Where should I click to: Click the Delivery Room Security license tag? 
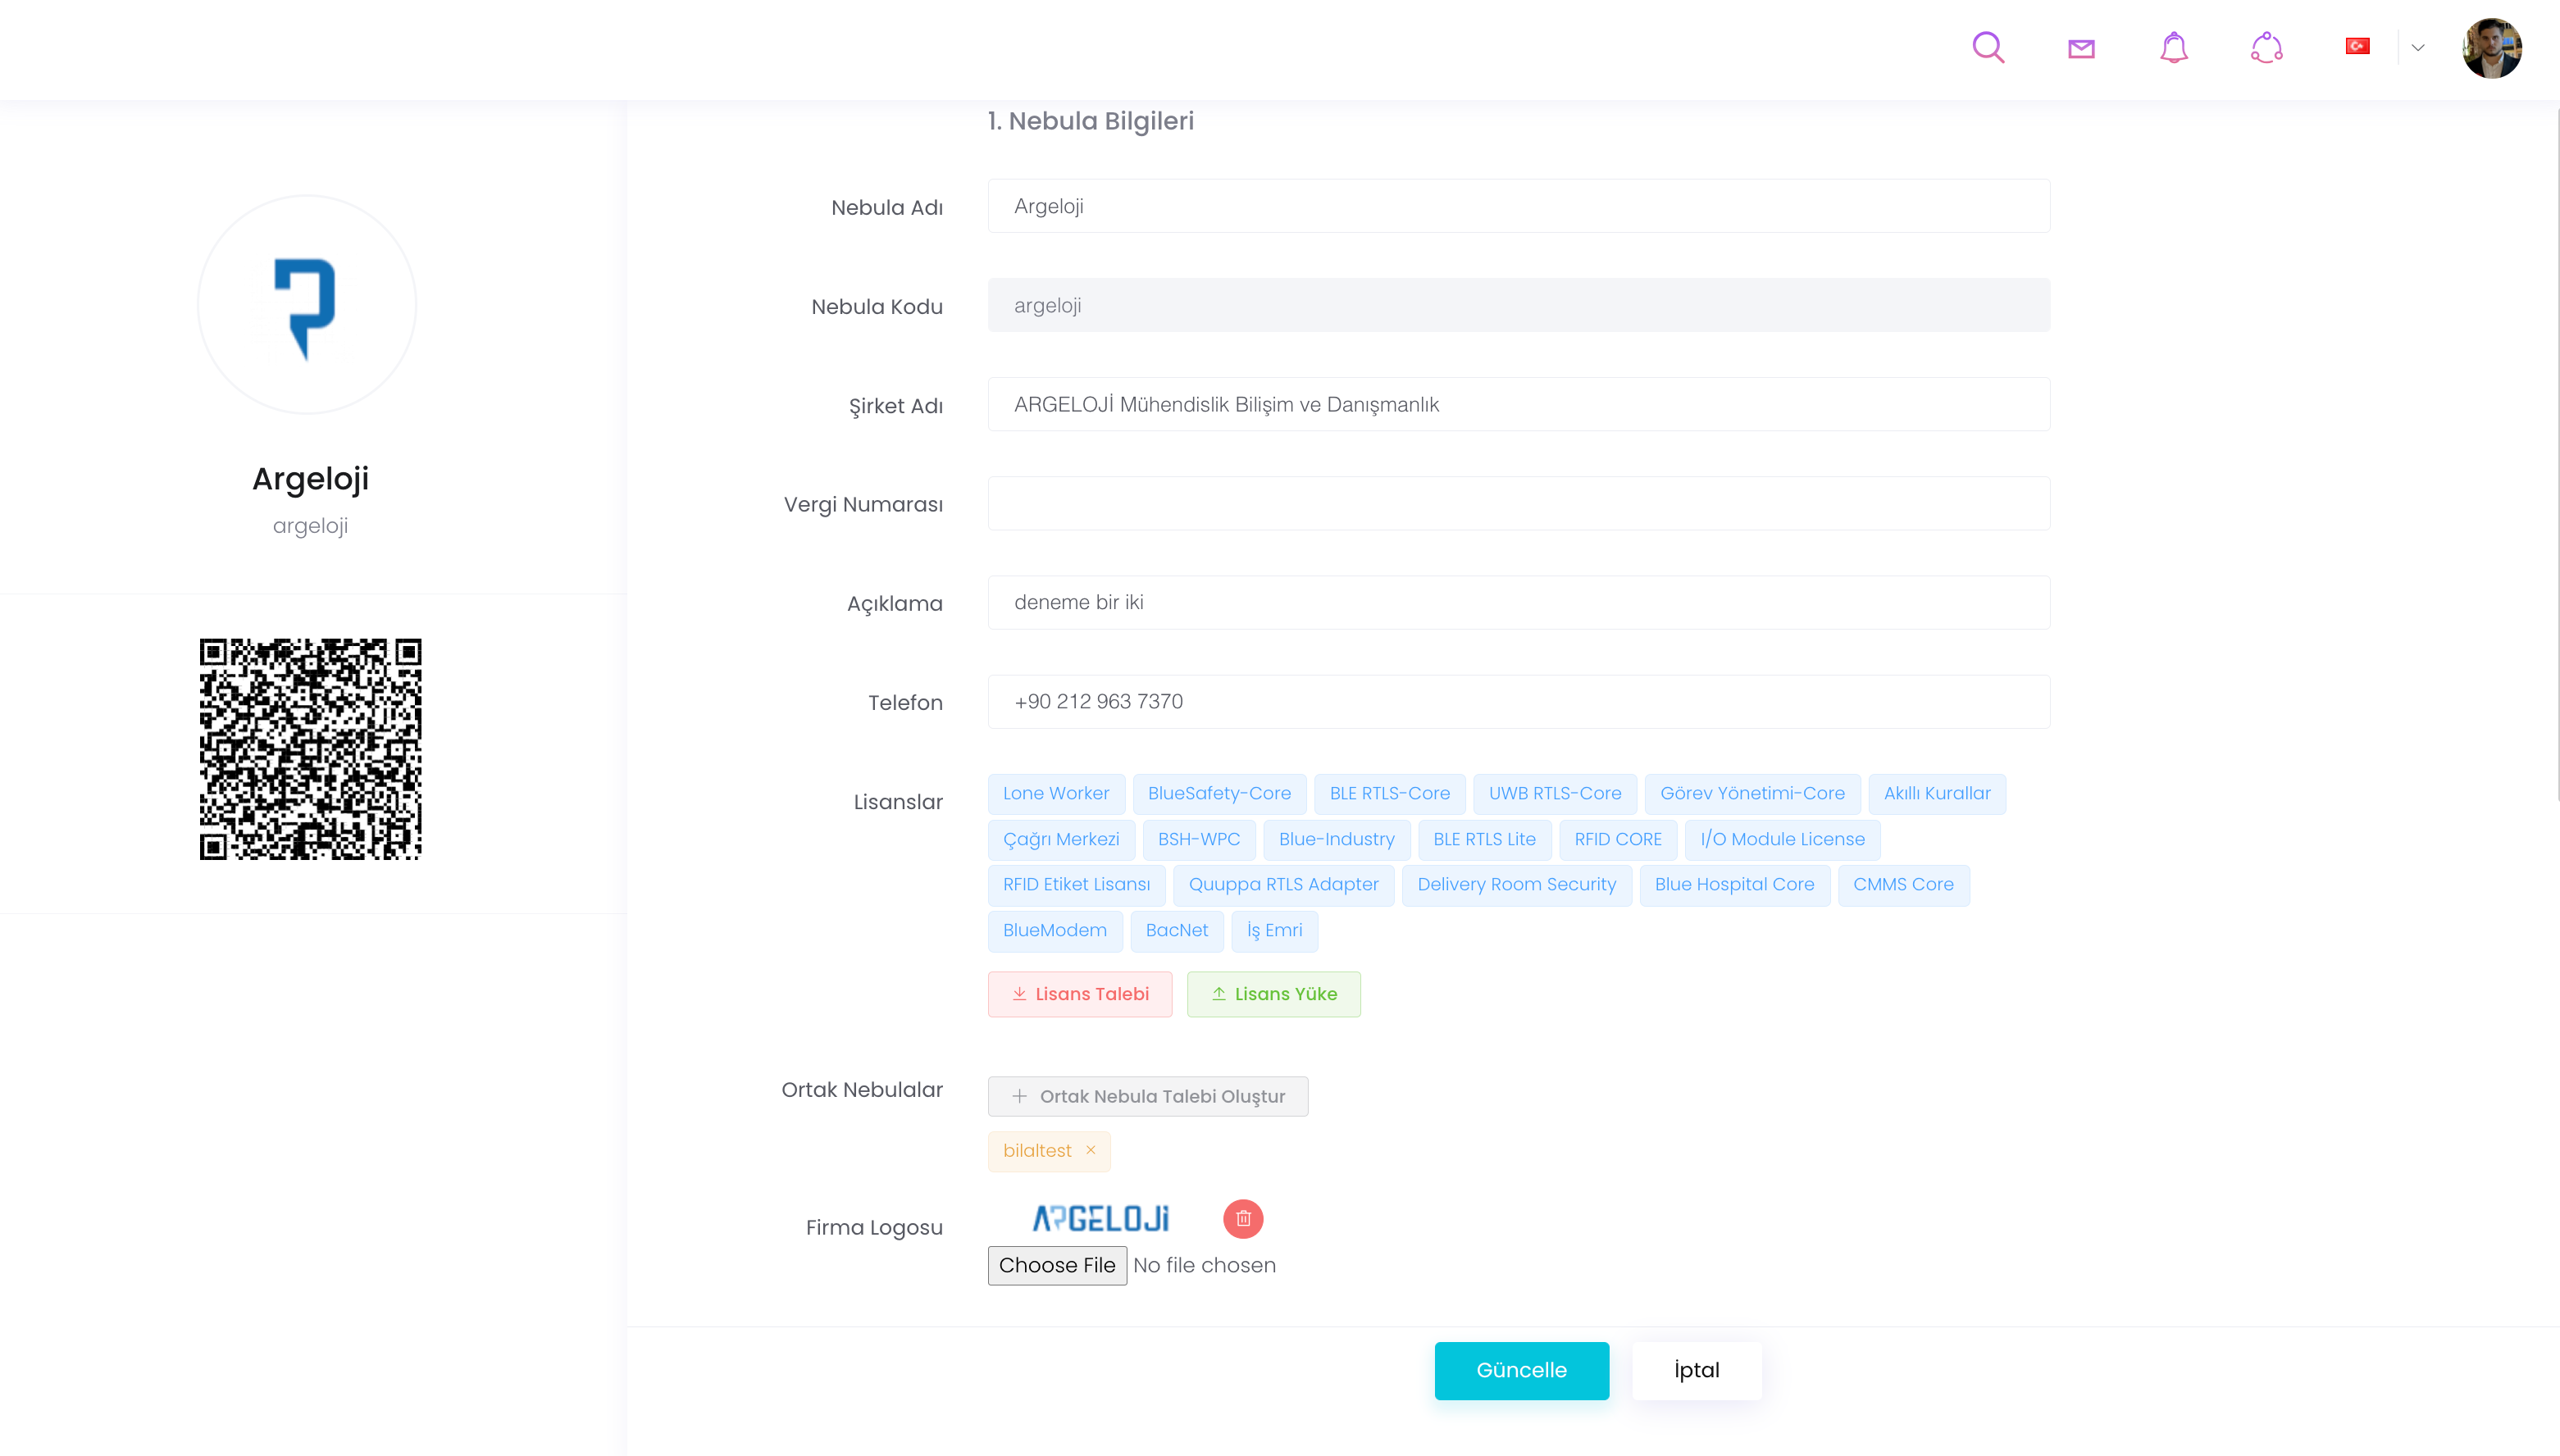[1516, 884]
